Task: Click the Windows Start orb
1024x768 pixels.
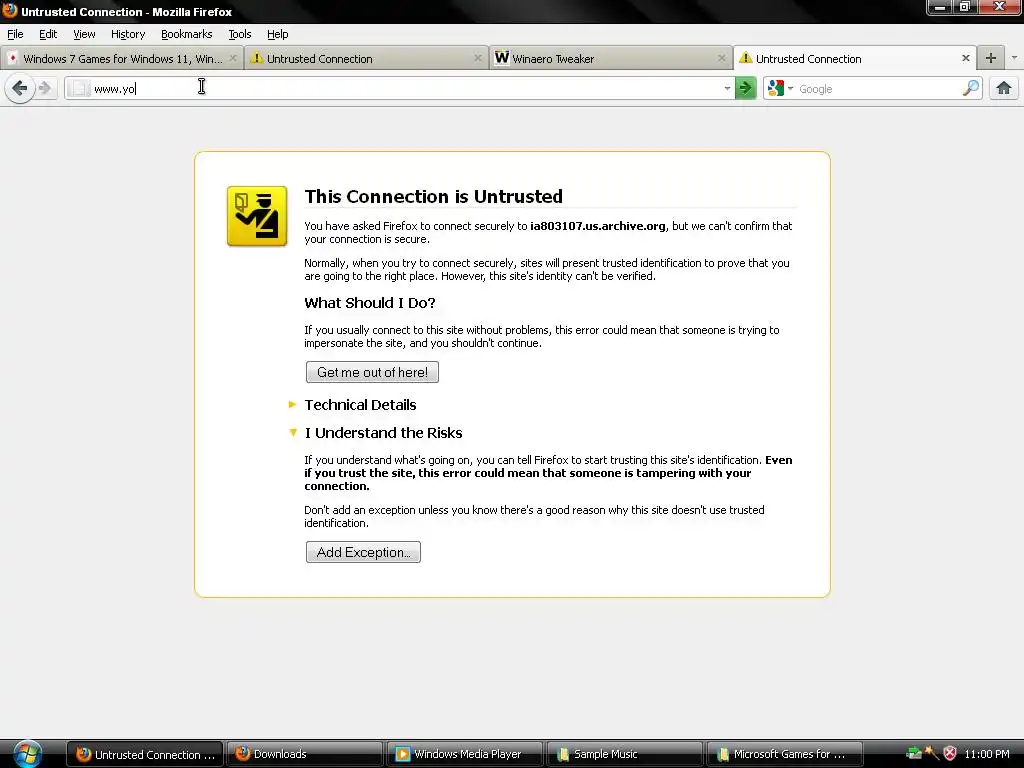Action: click(27, 754)
